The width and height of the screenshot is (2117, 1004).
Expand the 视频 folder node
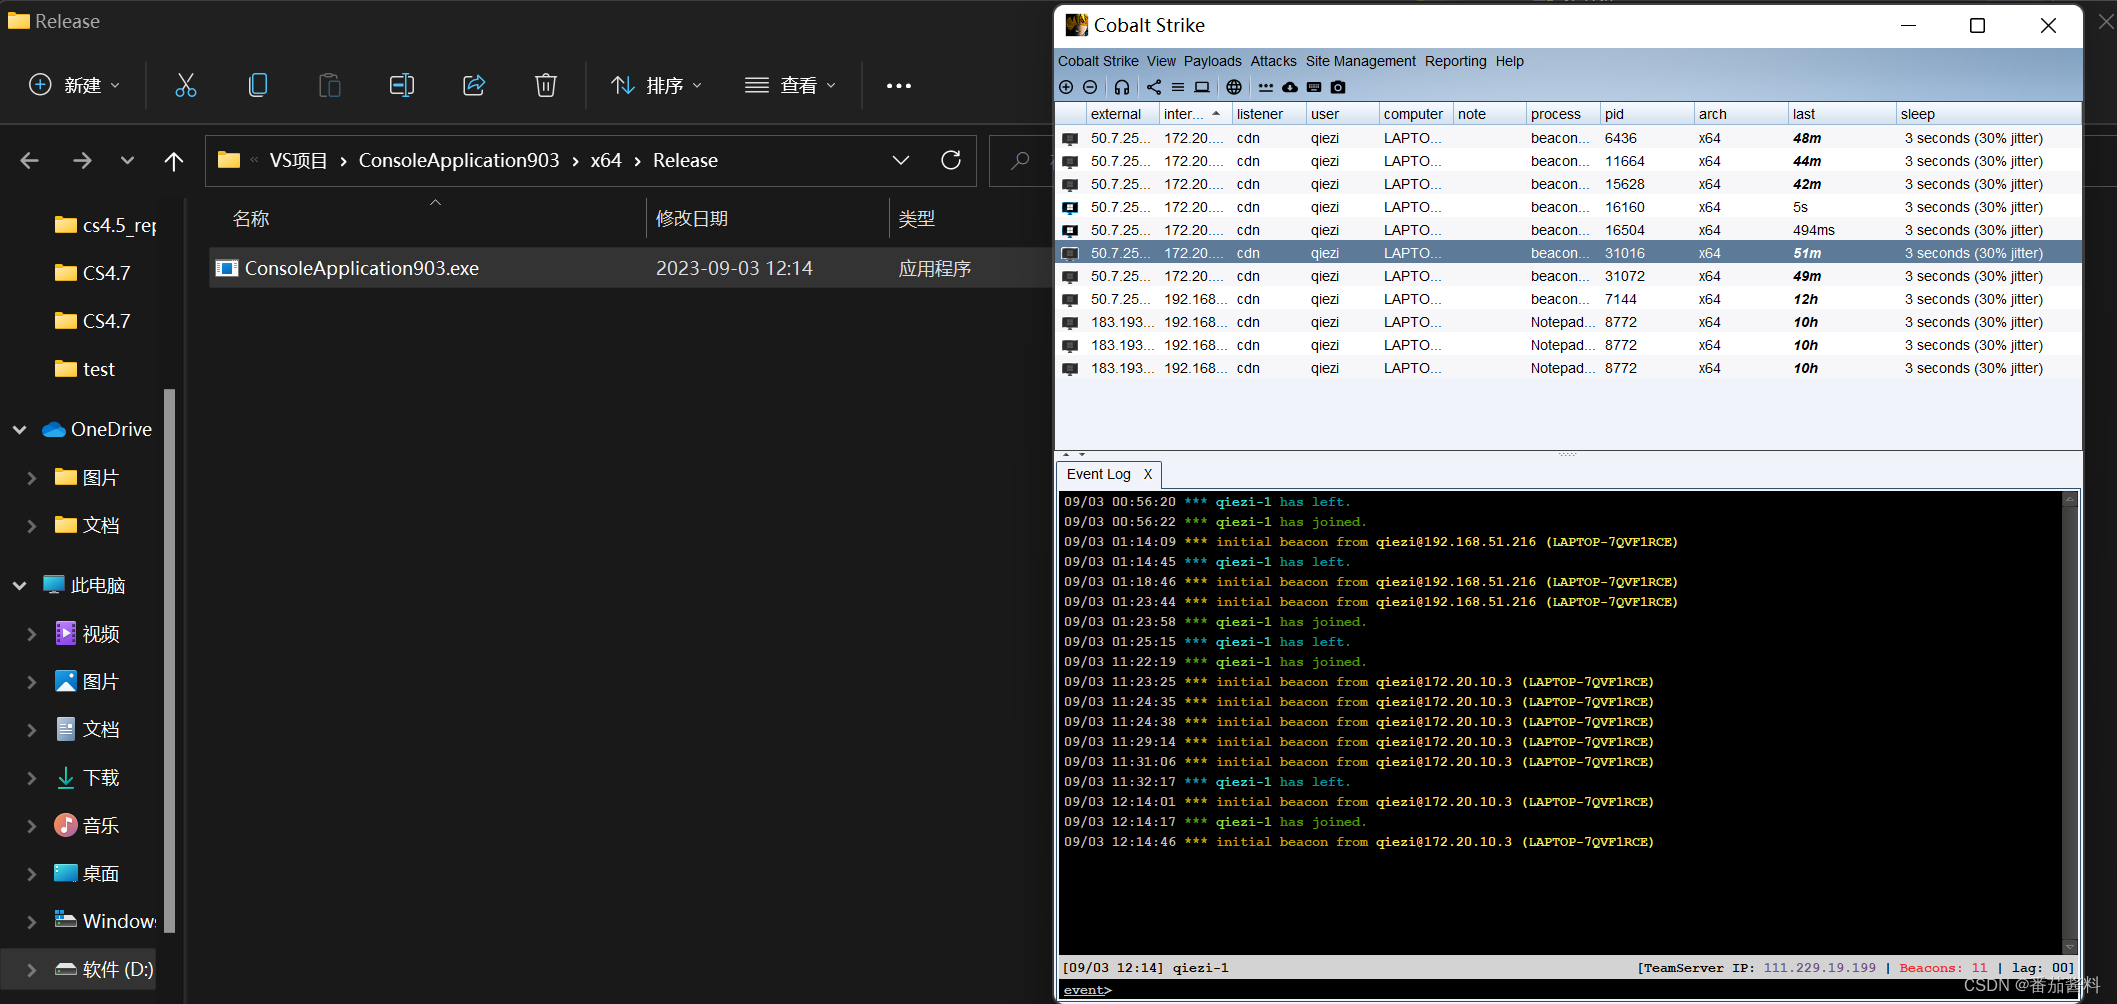coord(31,634)
